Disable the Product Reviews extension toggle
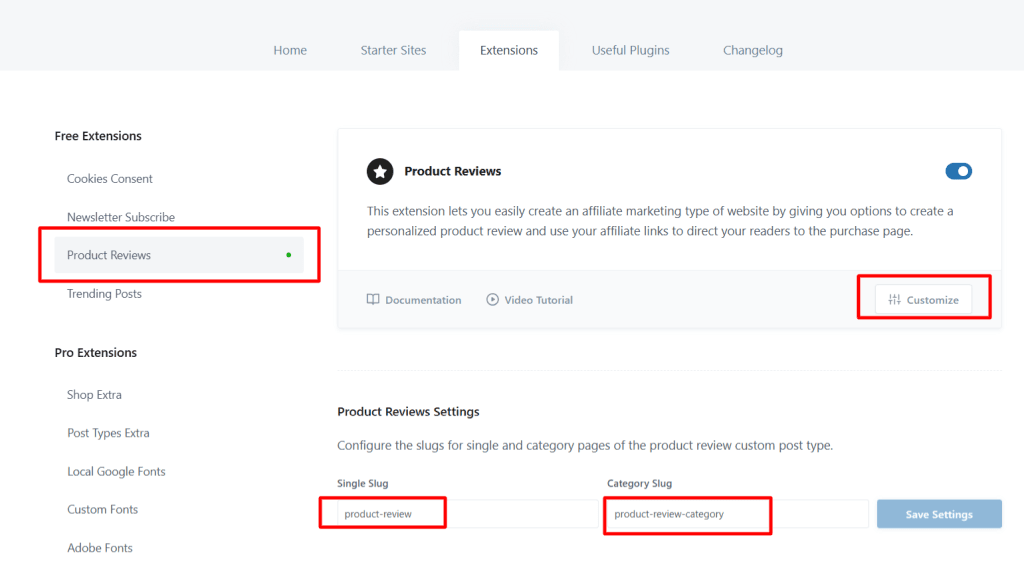Image resolution: width=1024 pixels, height=565 pixels. (958, 171)
